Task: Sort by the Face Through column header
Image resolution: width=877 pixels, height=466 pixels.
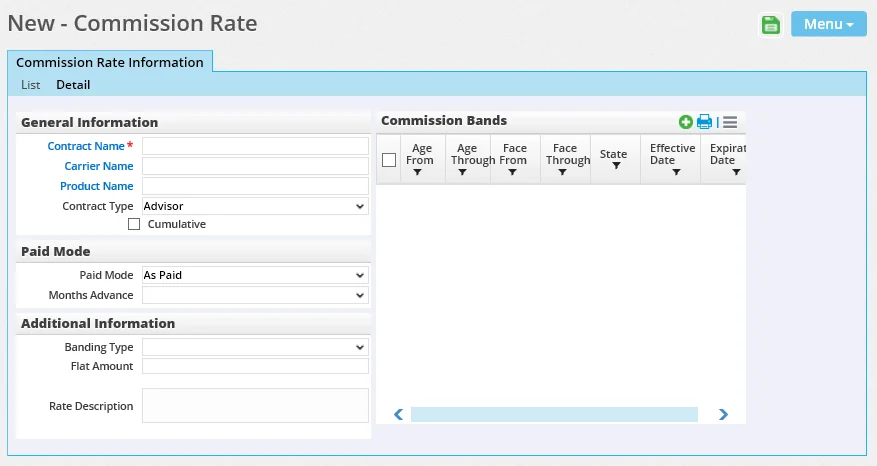Action: point(568,154)
